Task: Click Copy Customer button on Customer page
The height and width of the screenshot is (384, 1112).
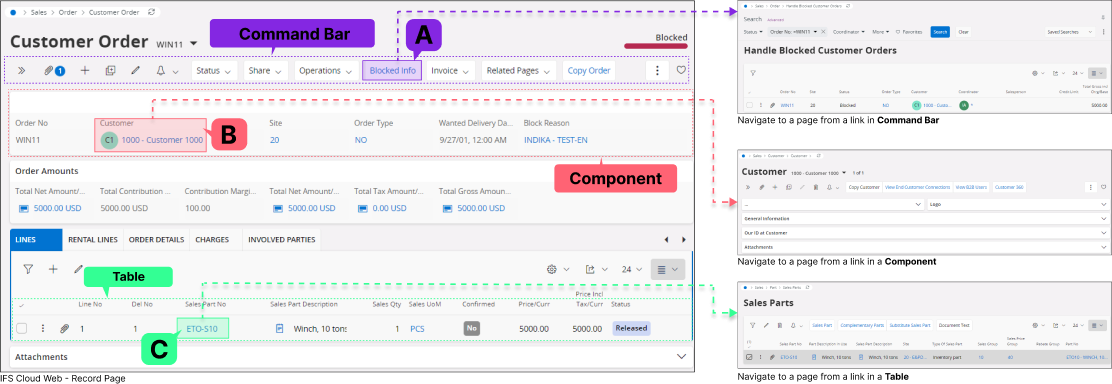Action: [x=864, y=187]
